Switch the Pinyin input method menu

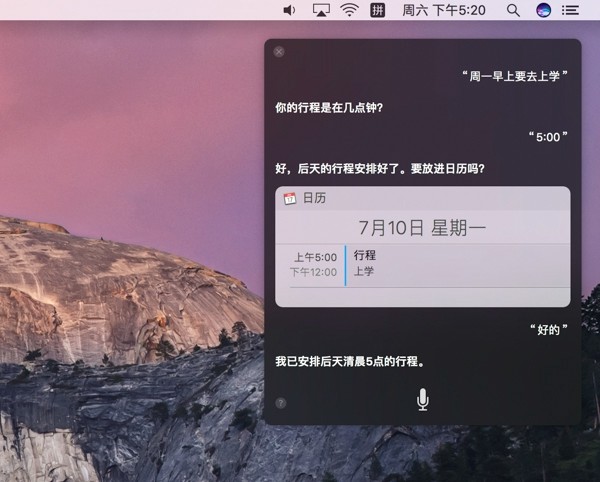tap(377, 10)
